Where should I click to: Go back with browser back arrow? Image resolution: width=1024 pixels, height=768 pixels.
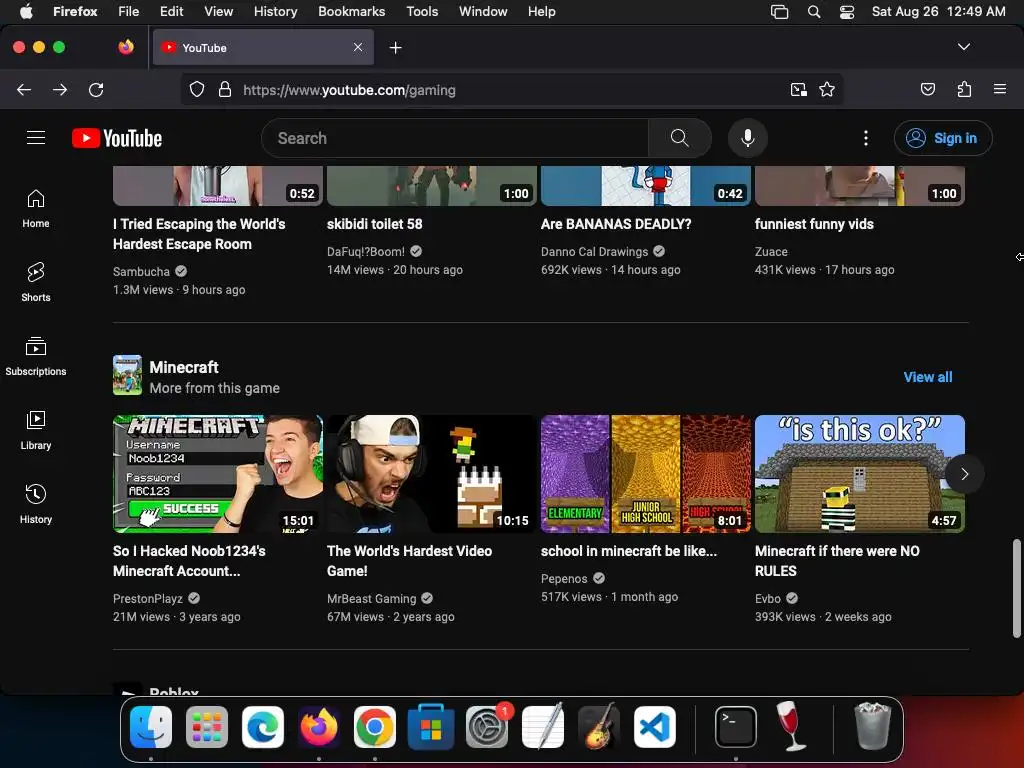[x=24, y=89]
